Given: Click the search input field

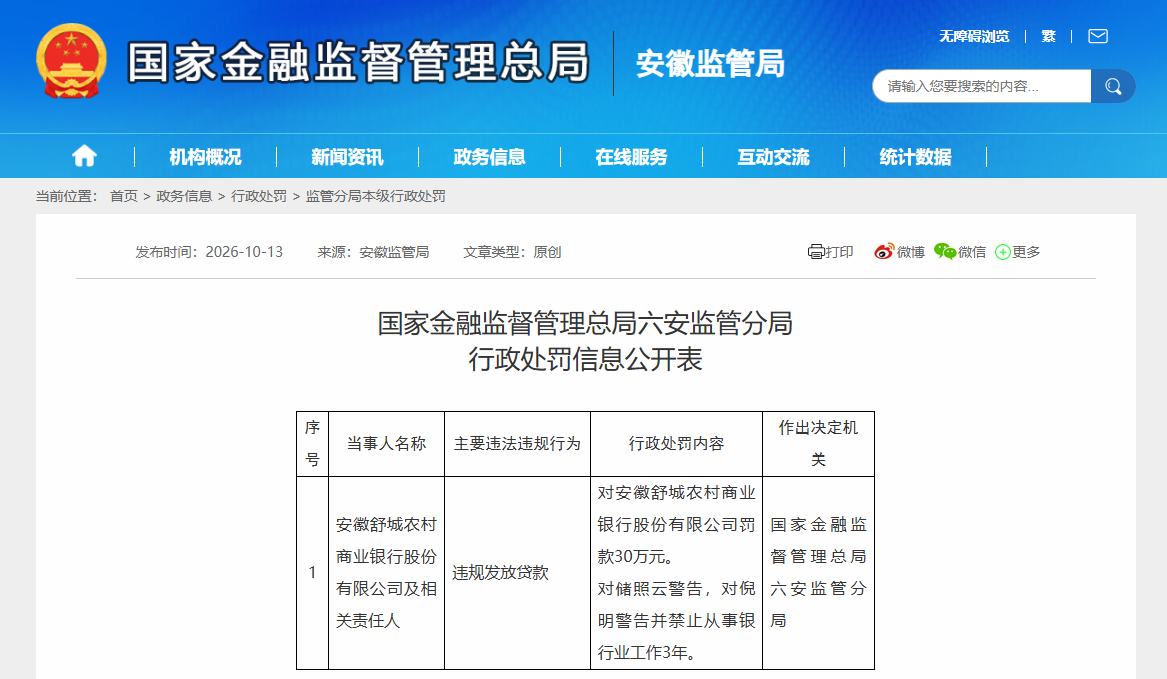Looking at the screenshot, I should coord(982,86).
